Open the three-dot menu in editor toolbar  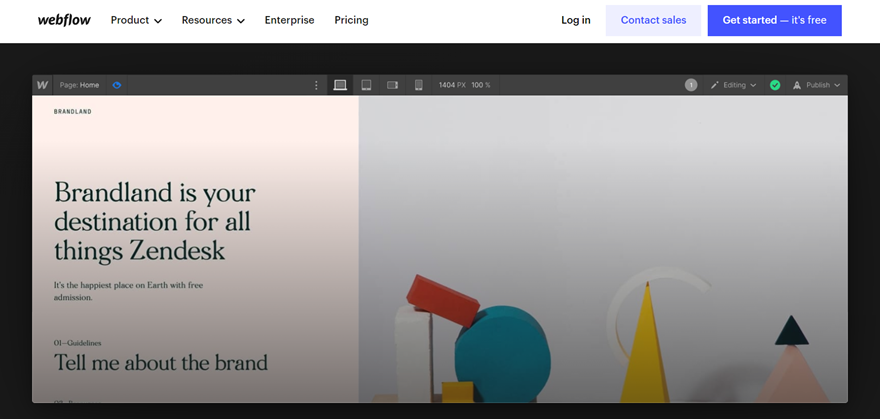316,85
